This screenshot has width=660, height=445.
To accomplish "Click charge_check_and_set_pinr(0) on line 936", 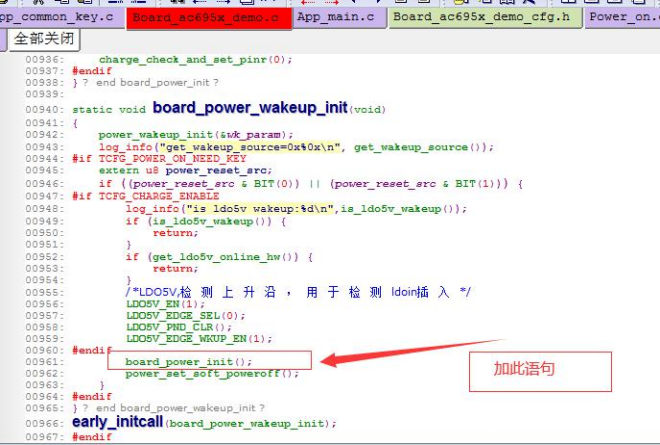I will 195,60.
